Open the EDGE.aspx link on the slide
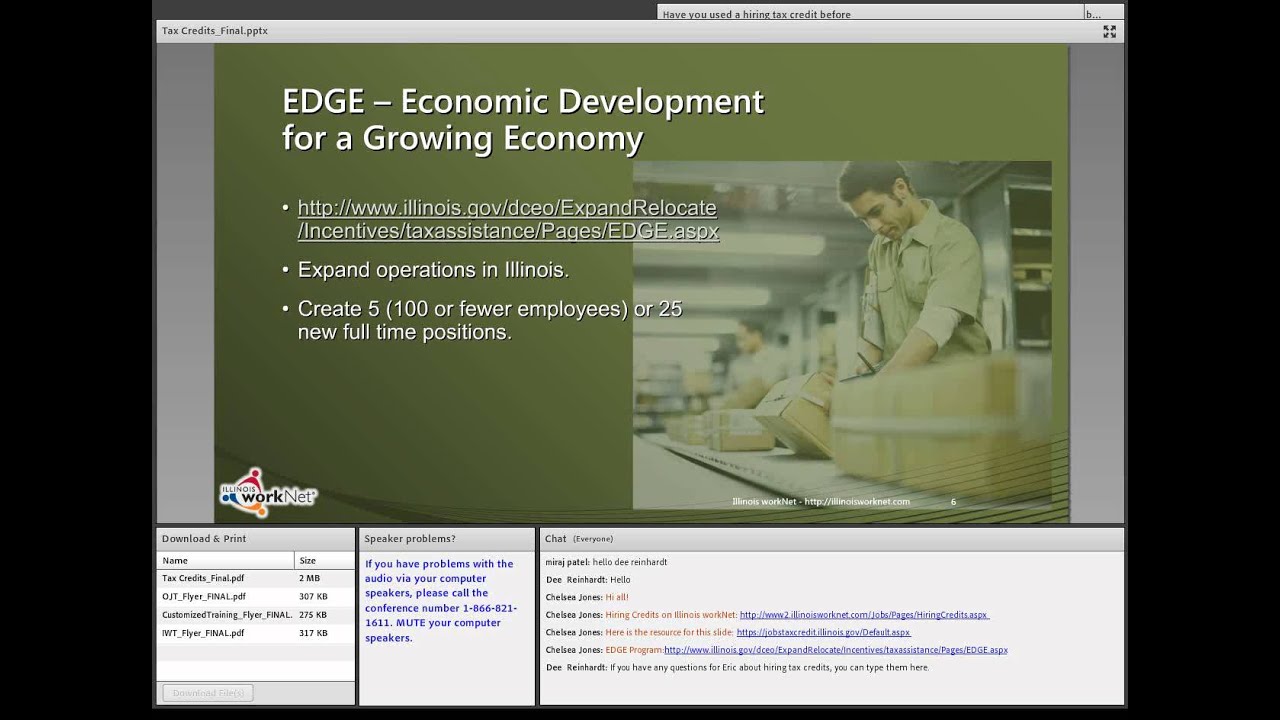This screenshot has width=1280, height=720. click(x=508, y=219)
